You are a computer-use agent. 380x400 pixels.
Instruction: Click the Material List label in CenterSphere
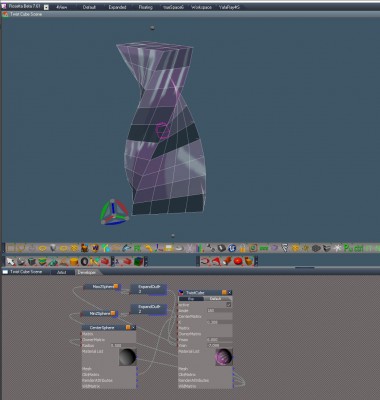click(x=93, y=351)
